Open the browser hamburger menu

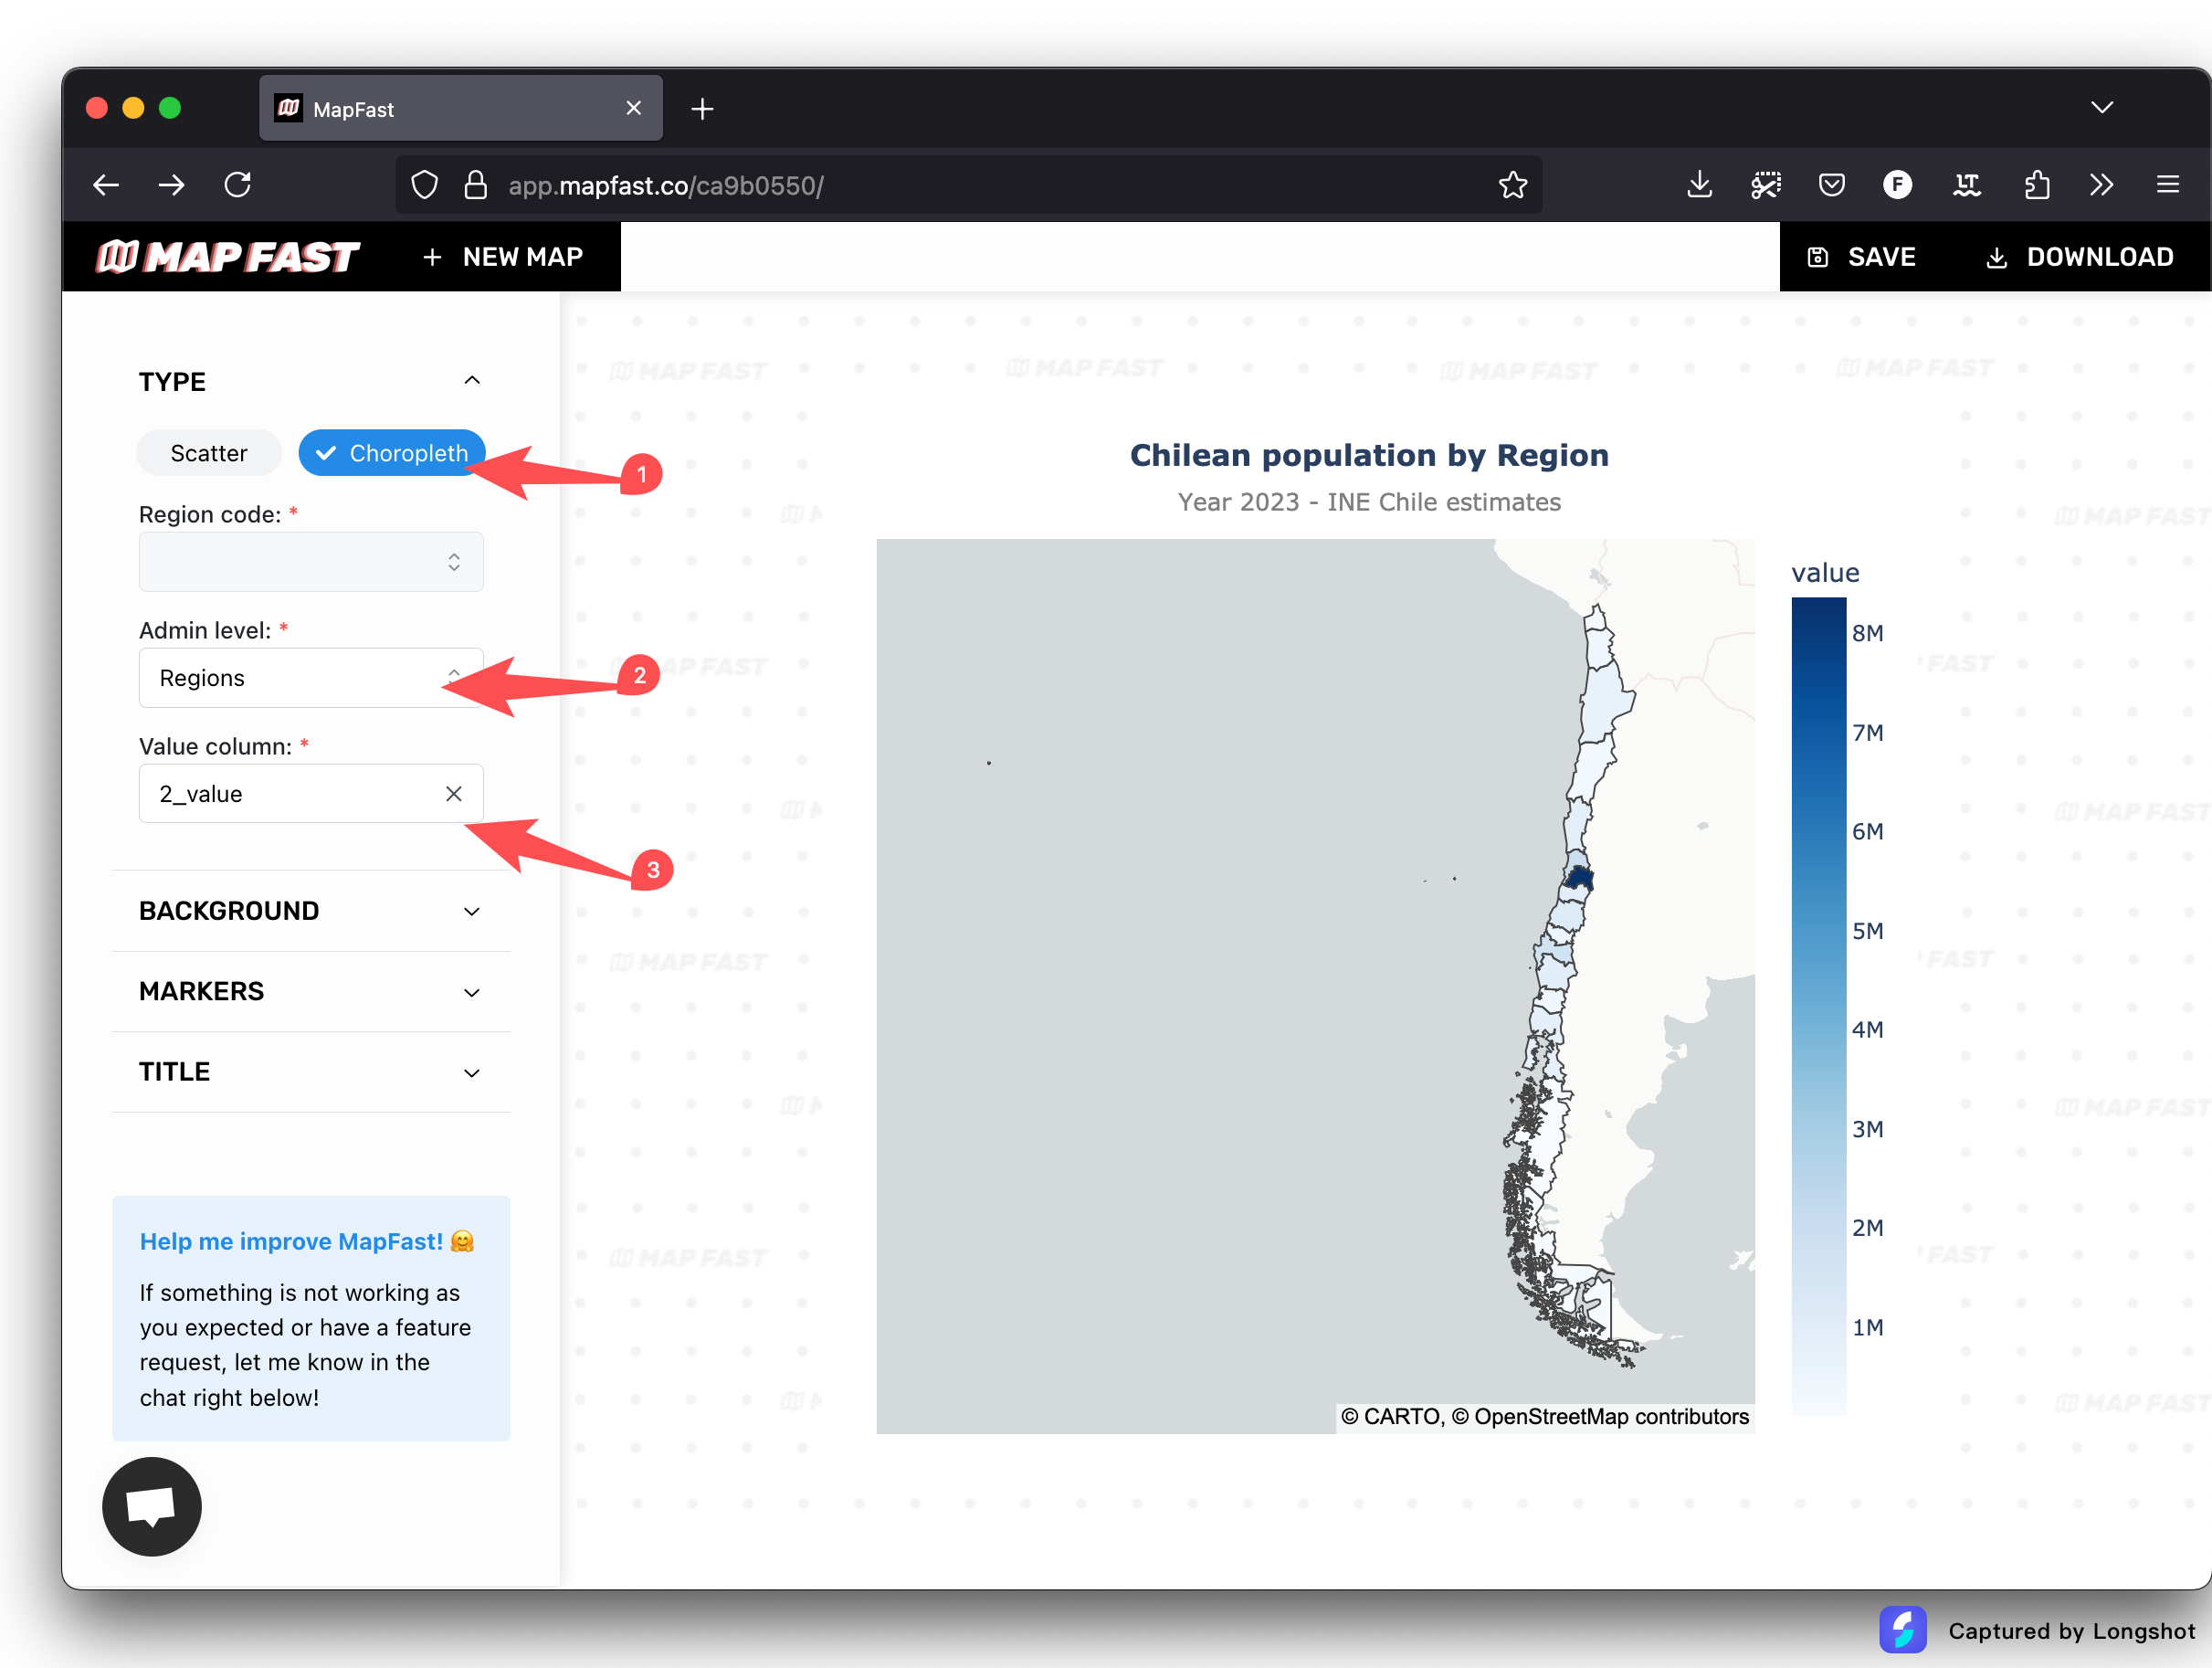click(2168, 185)
